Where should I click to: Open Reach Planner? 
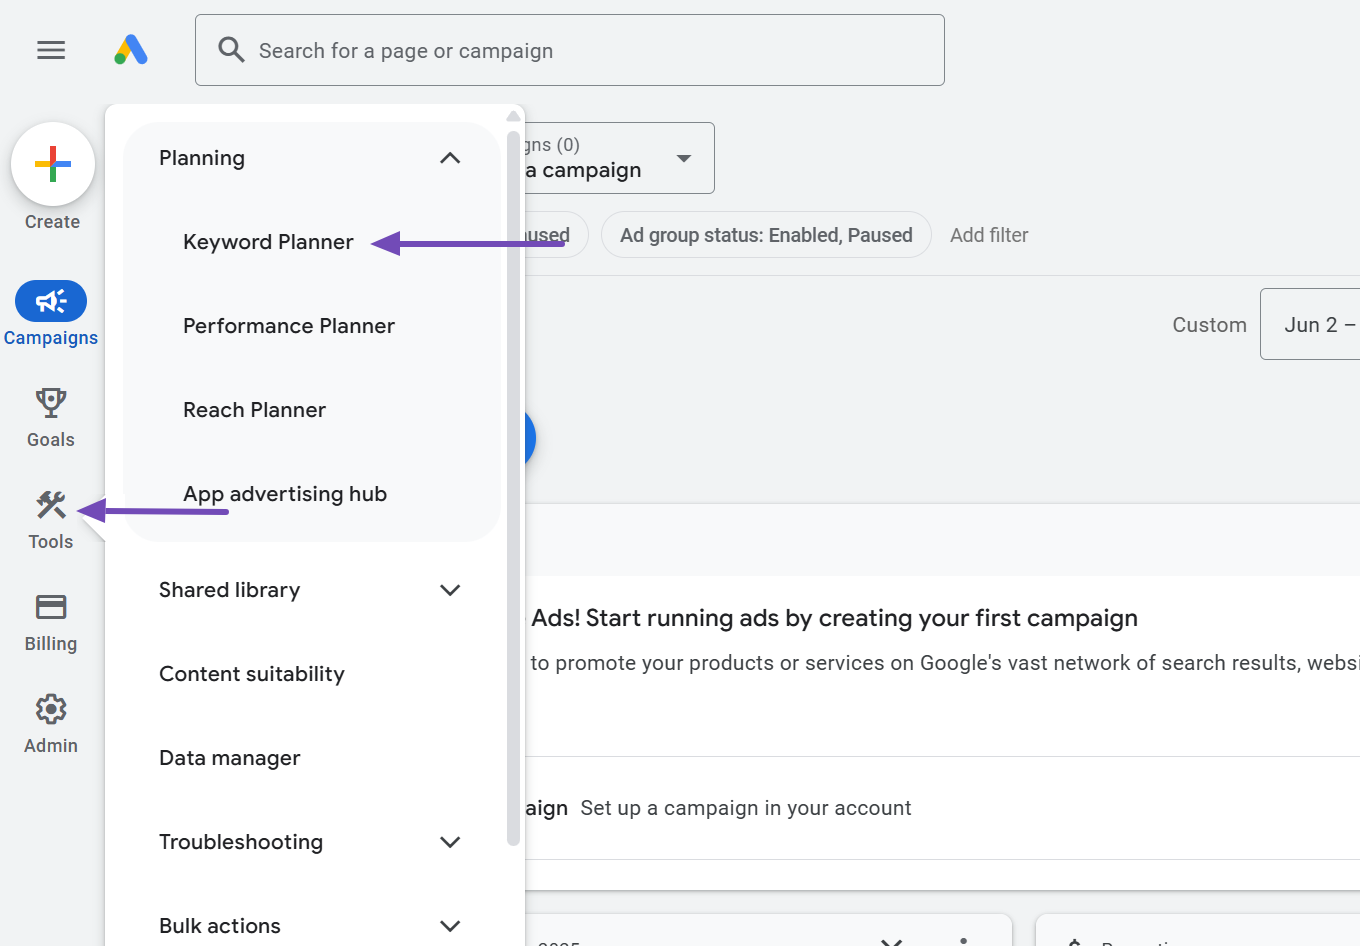pyautogui.click(x=255, y=410)
